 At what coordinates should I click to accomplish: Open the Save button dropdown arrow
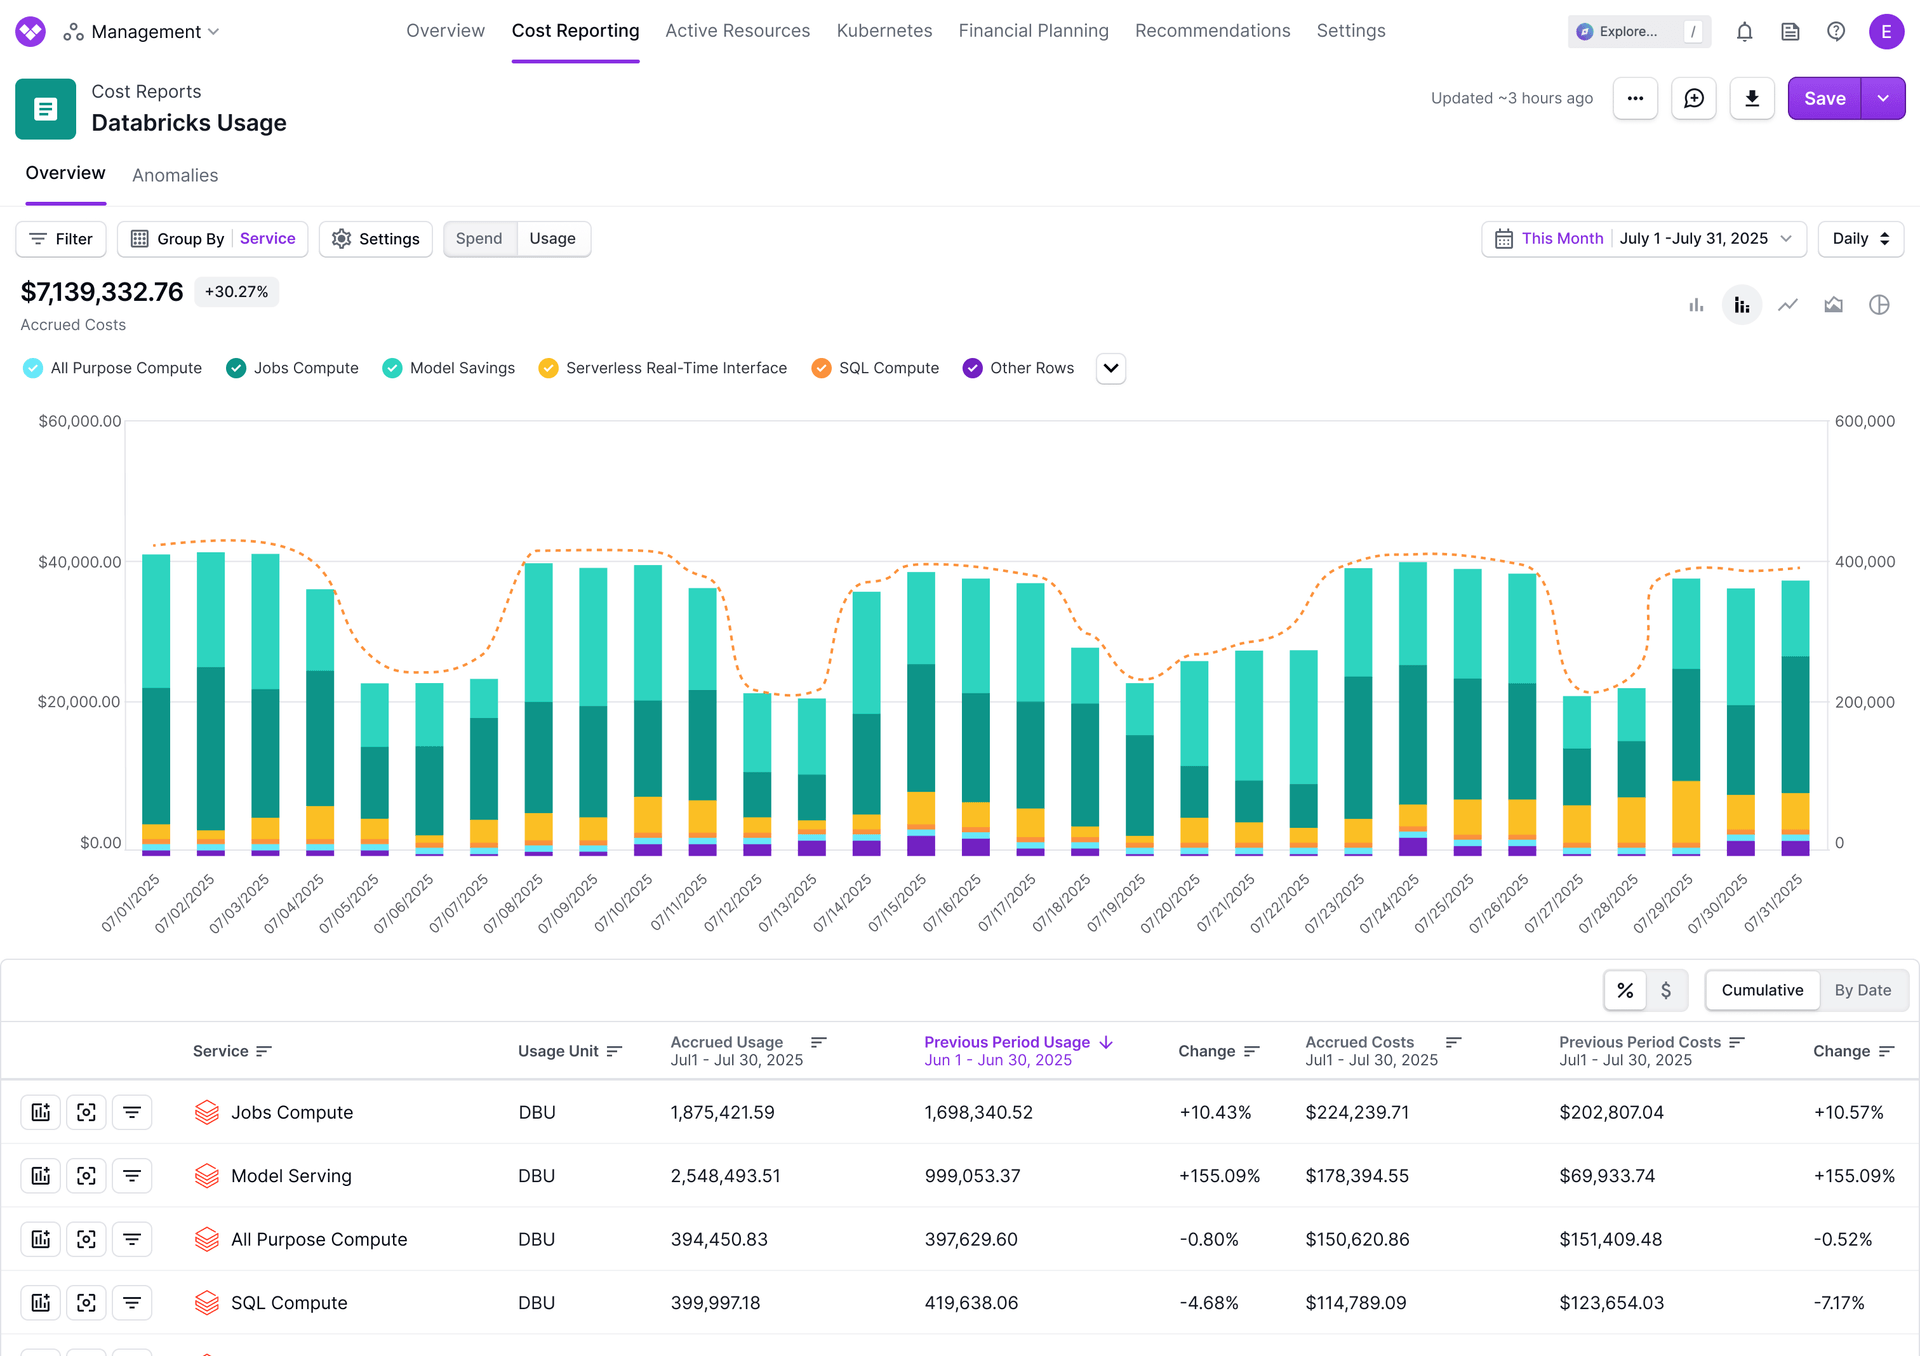(x=1883, y=98)
